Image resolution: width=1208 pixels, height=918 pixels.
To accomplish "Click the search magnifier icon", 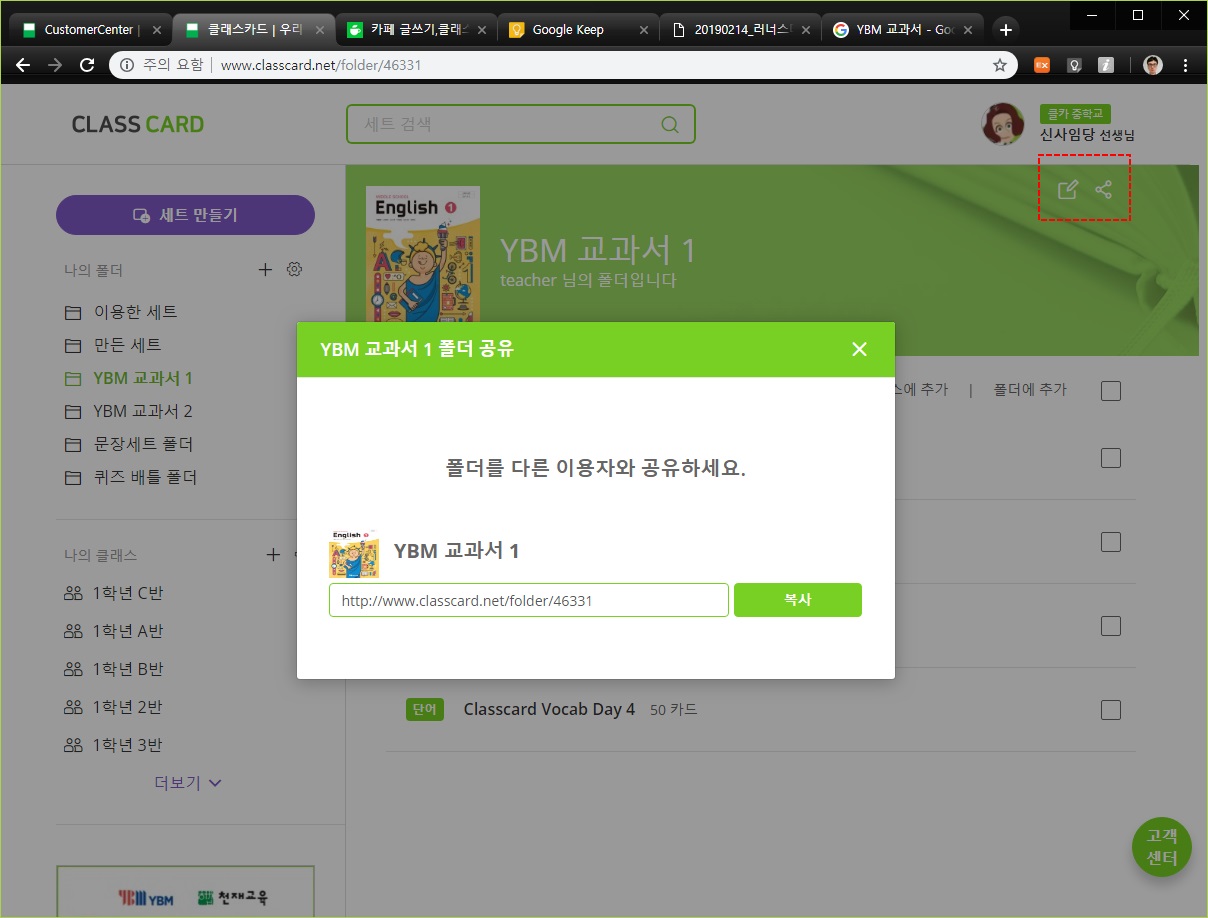I will [670, 125].
